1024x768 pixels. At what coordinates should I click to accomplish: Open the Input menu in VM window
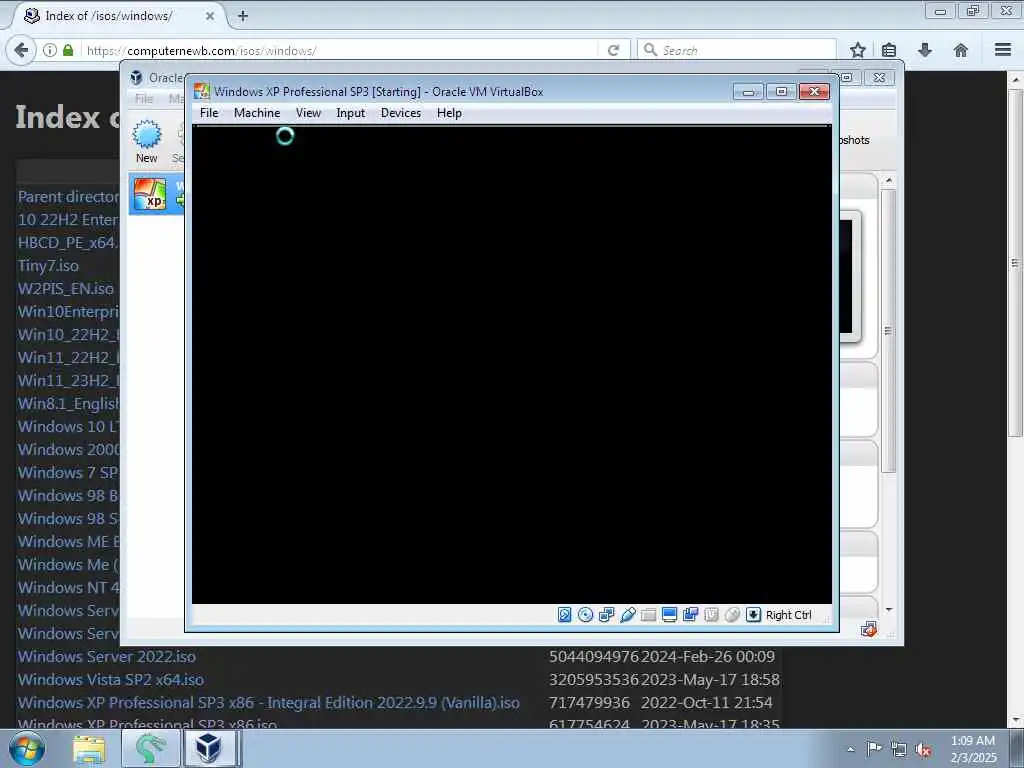tap(351, 113)
